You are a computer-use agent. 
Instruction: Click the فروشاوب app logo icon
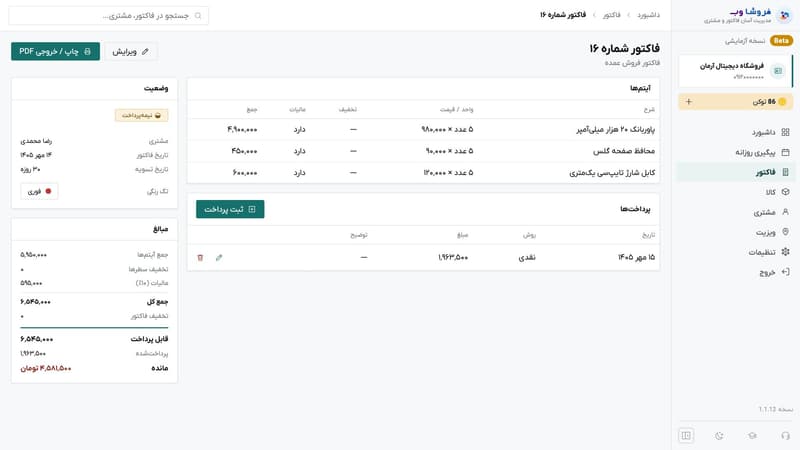click(x=784, y=15)
